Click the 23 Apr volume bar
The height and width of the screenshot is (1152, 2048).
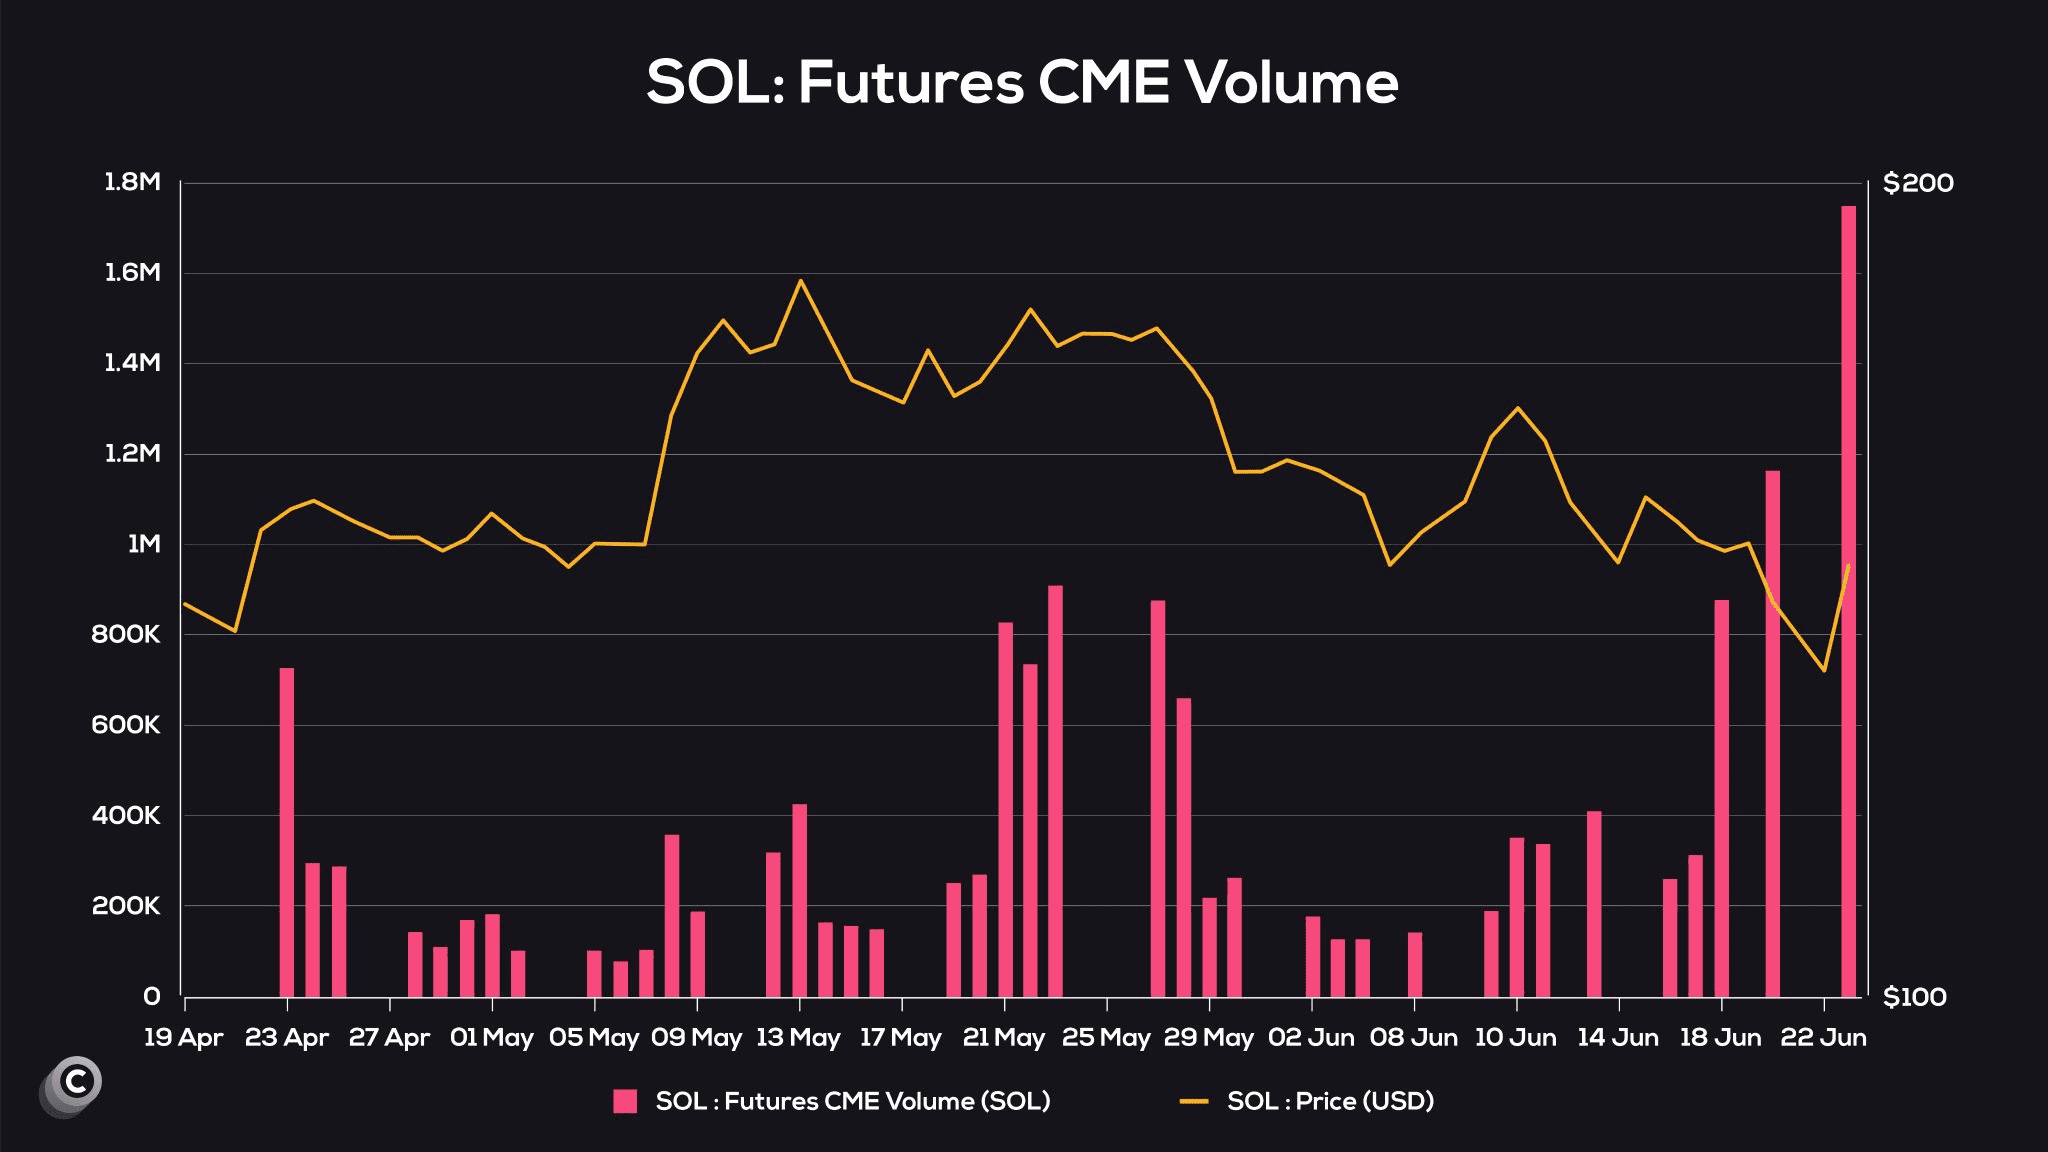pyautogui.click(x=287, y=832)
